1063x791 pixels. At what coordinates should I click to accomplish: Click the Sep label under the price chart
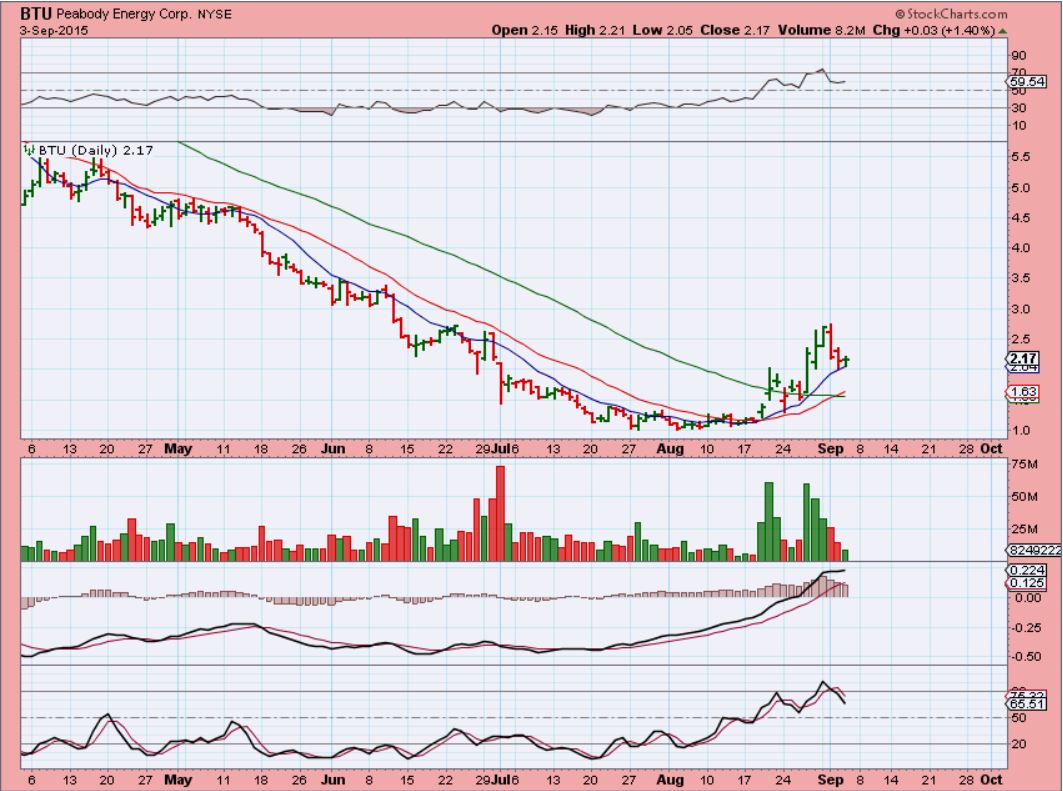coord(830,449)
